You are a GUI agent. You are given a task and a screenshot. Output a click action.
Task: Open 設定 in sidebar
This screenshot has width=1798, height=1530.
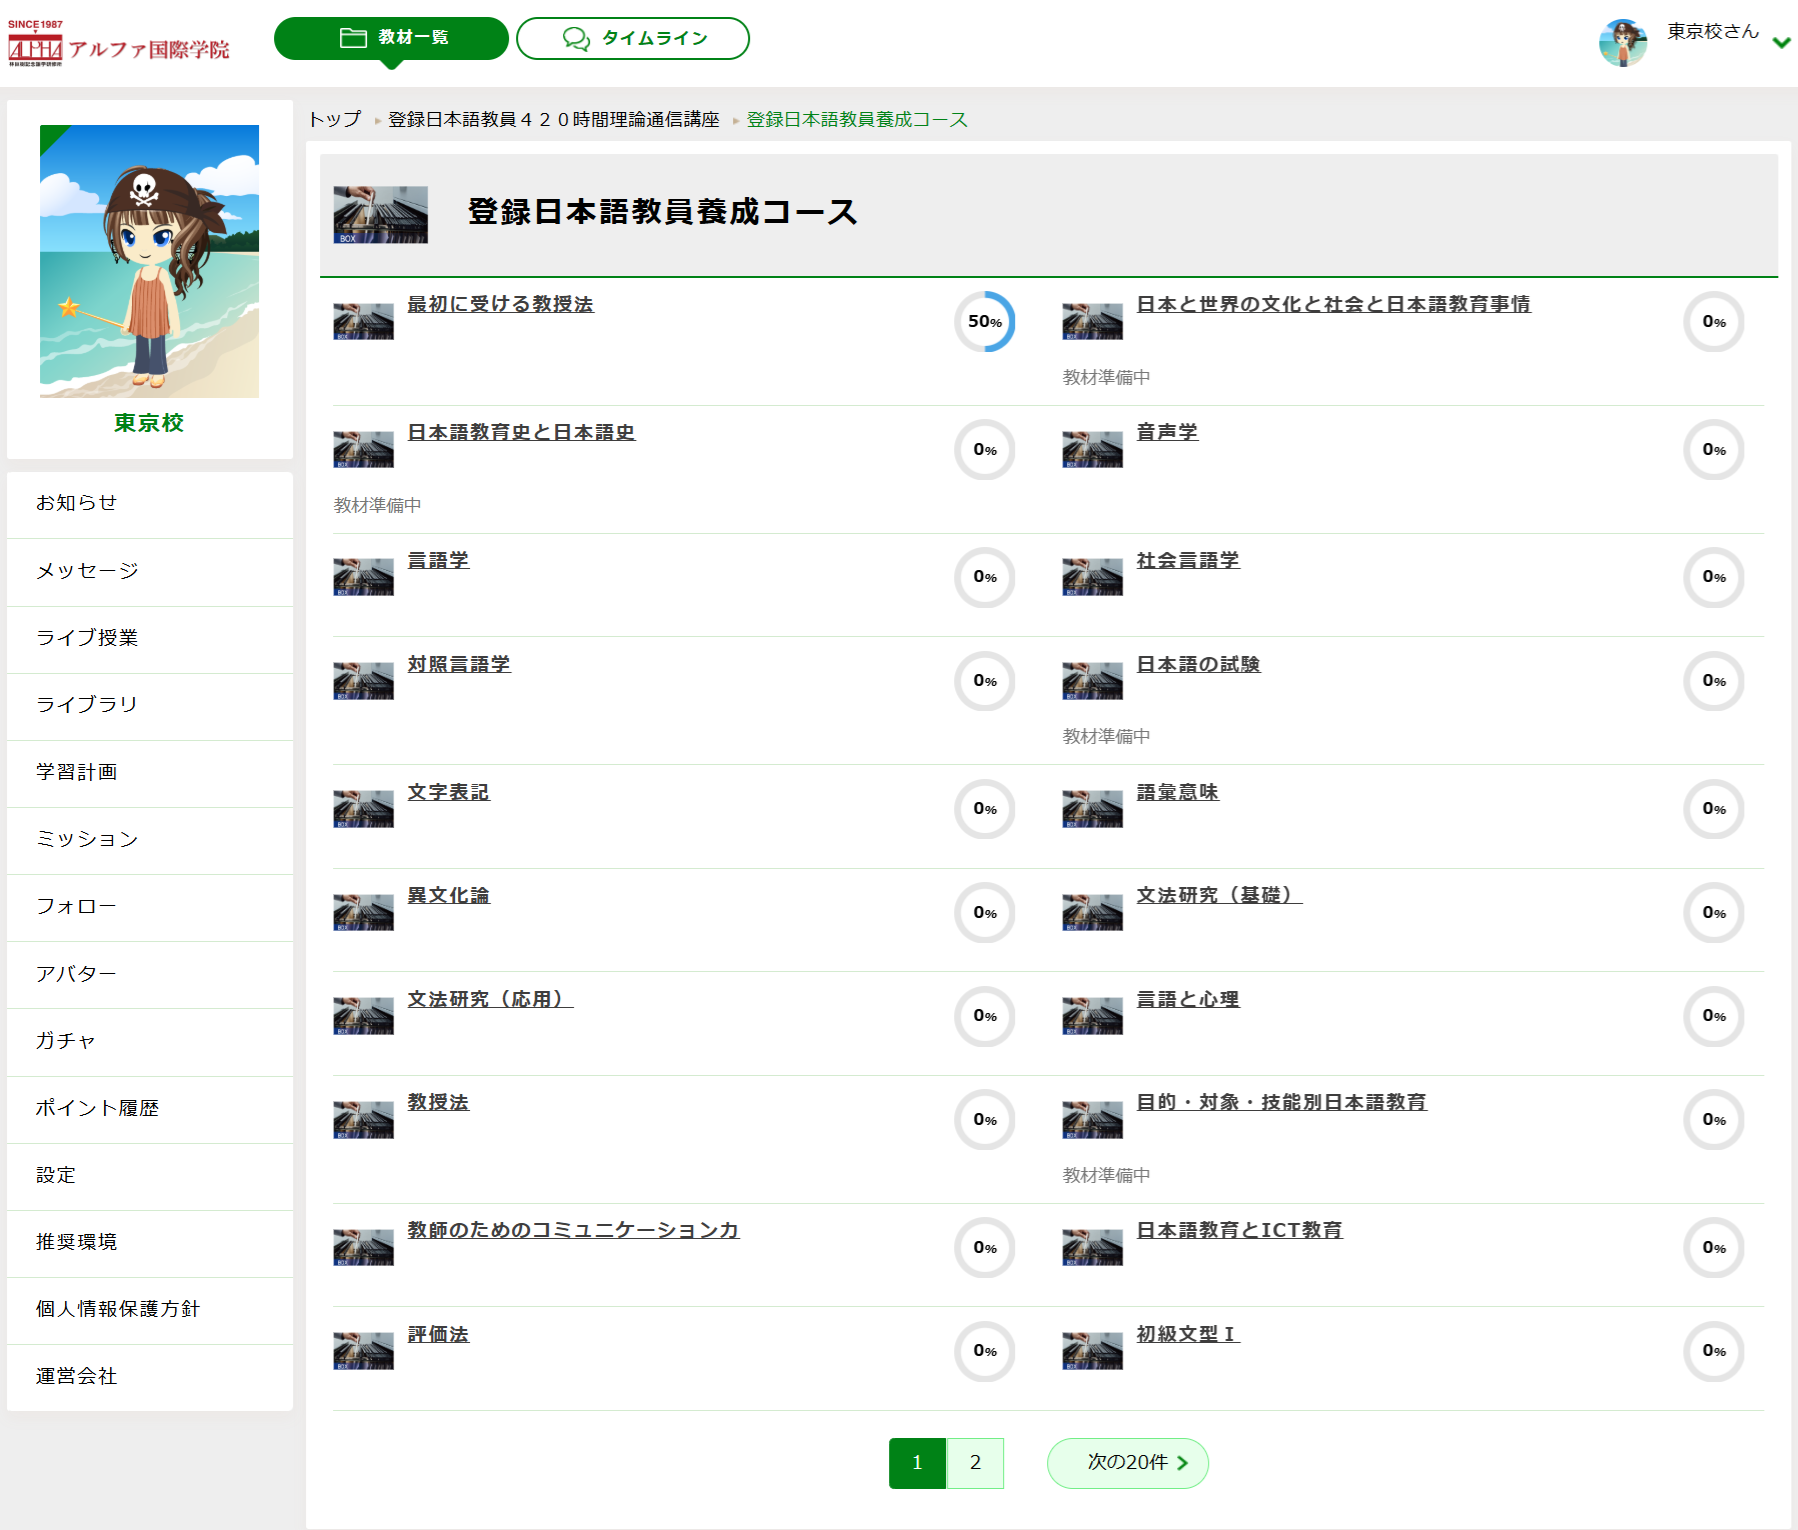coord(150,1175)
